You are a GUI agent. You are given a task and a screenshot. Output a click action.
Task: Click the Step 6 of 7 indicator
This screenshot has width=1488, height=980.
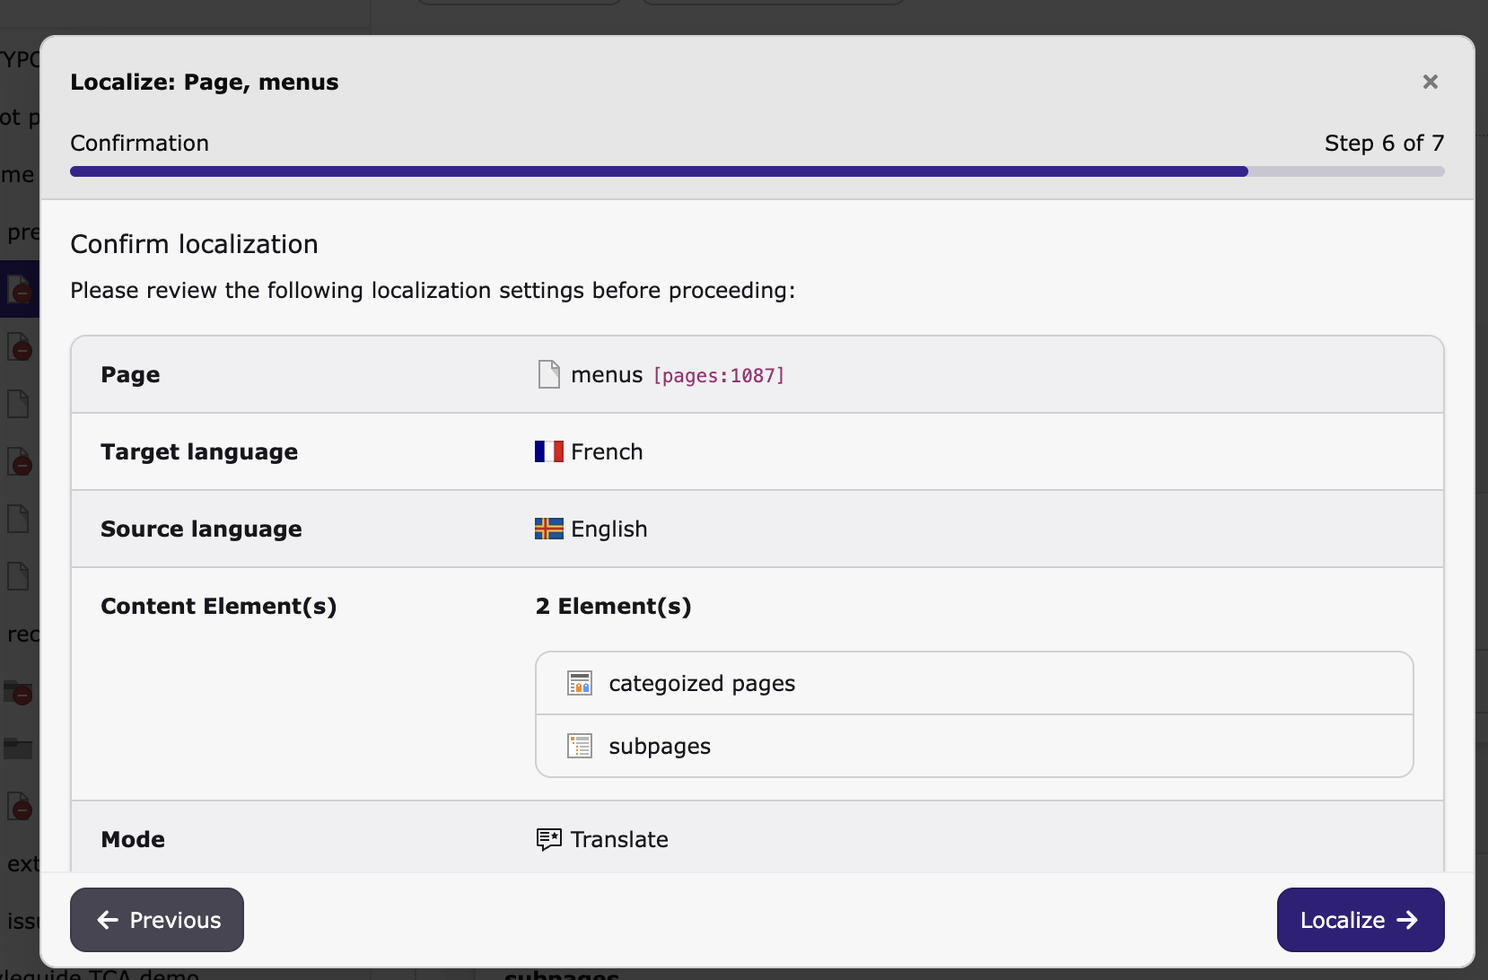coord(1383,143)
